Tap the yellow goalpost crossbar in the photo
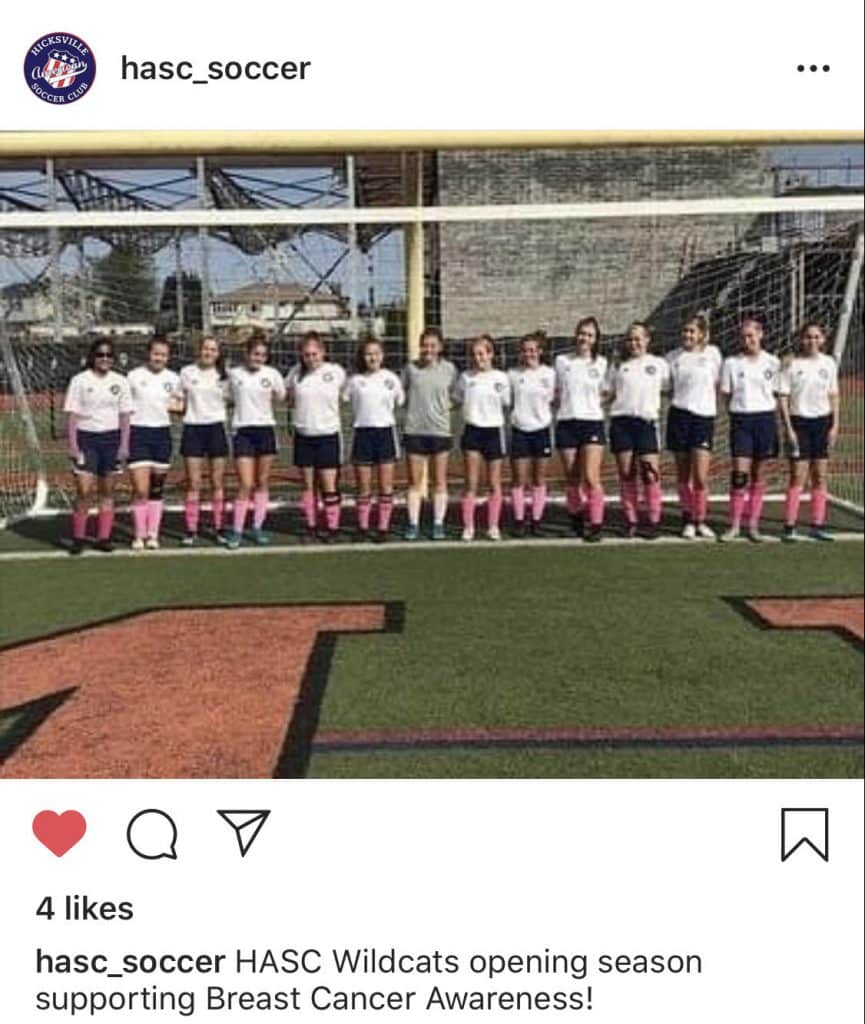 (x=432, y=141)
